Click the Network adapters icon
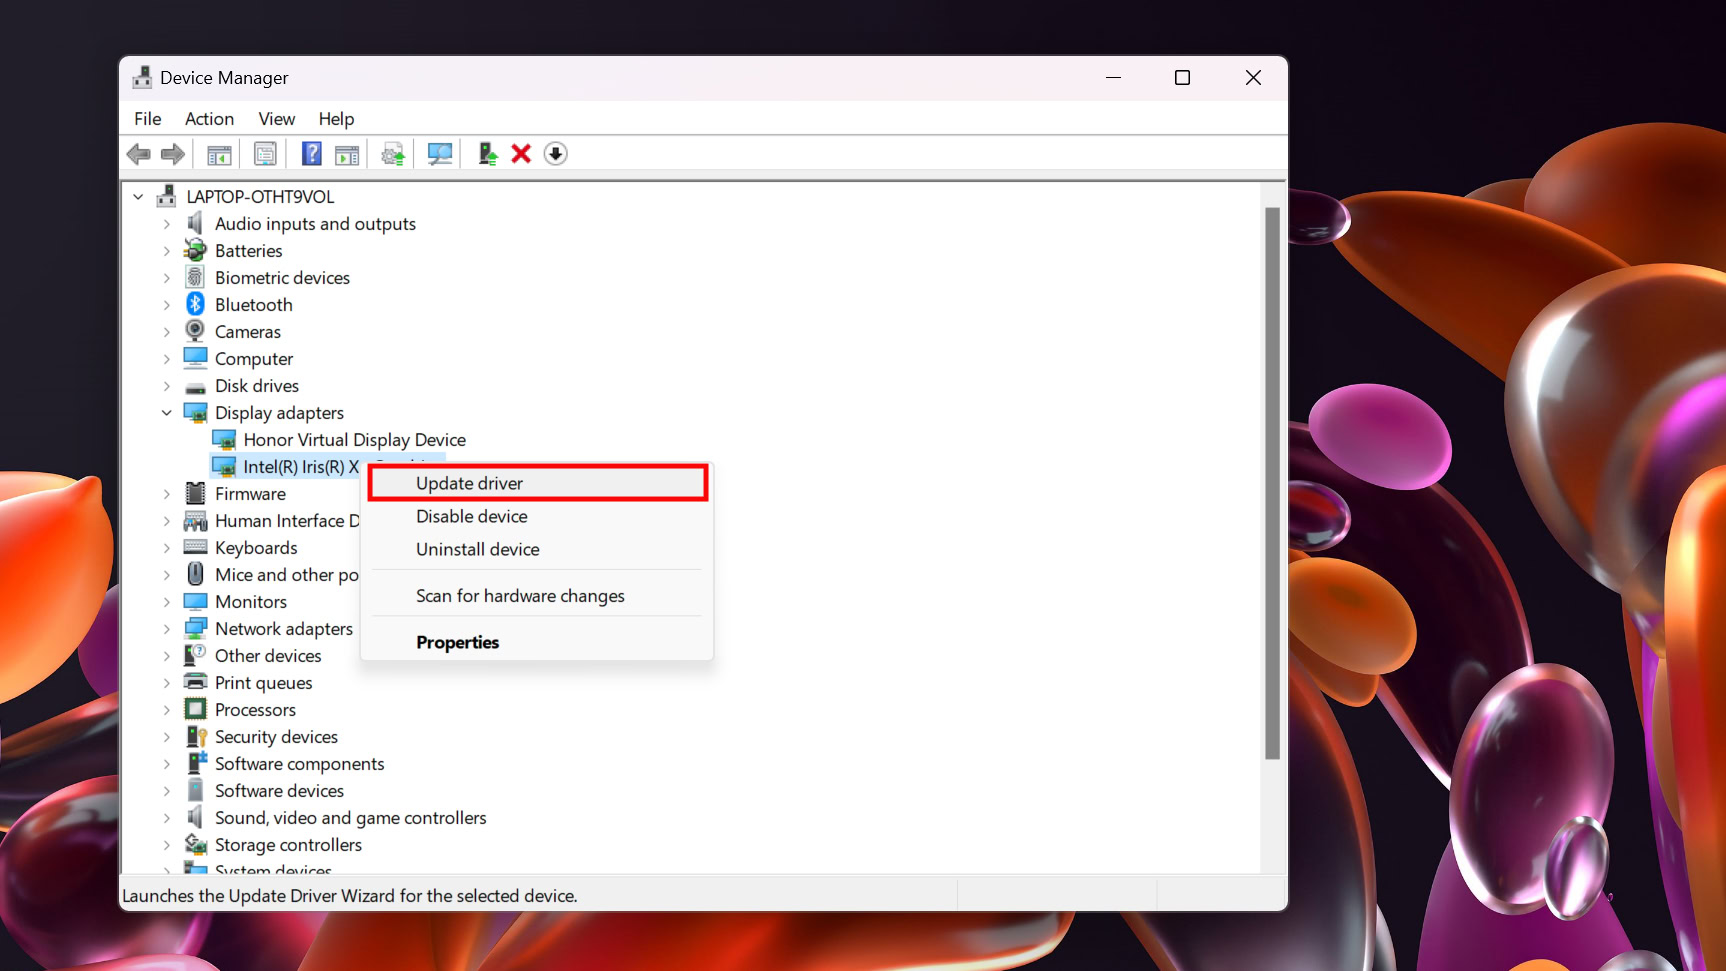The image size is (1726, 971). 196,628
